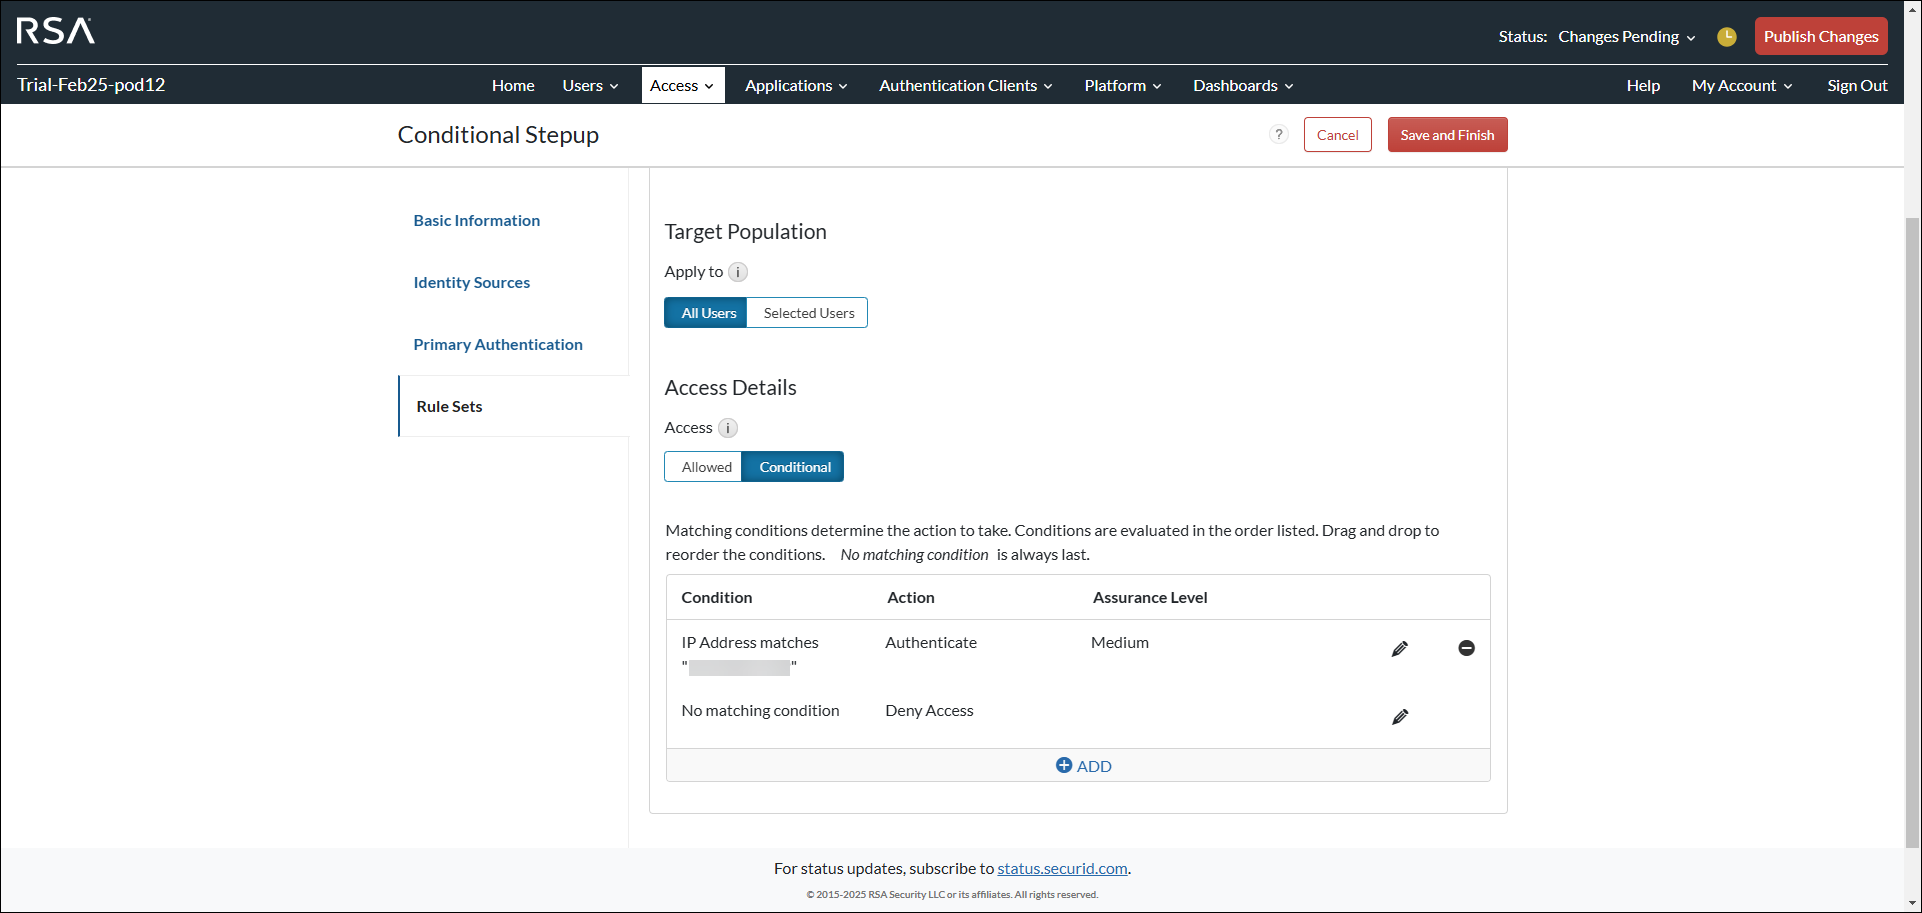Open the Access info tooltip icon

click(728, 427)
